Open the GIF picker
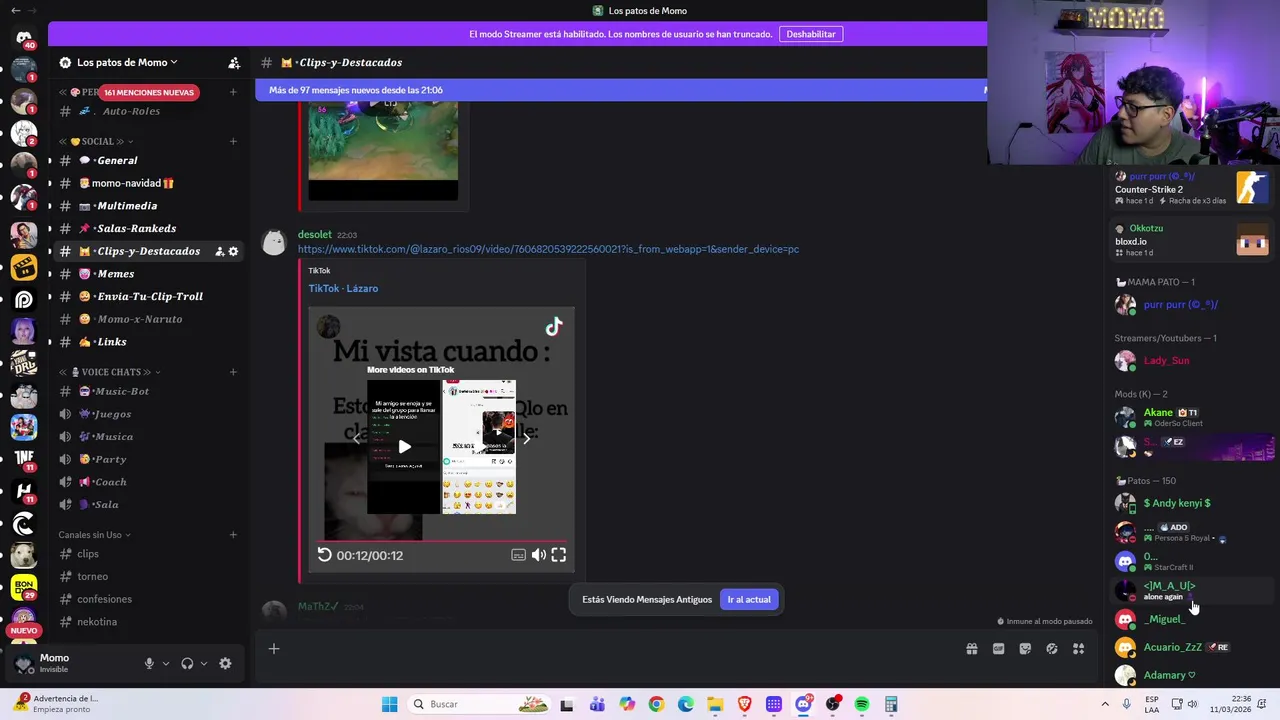The width and height of the screenshot is (1280, 720). [x=998, y=649]
